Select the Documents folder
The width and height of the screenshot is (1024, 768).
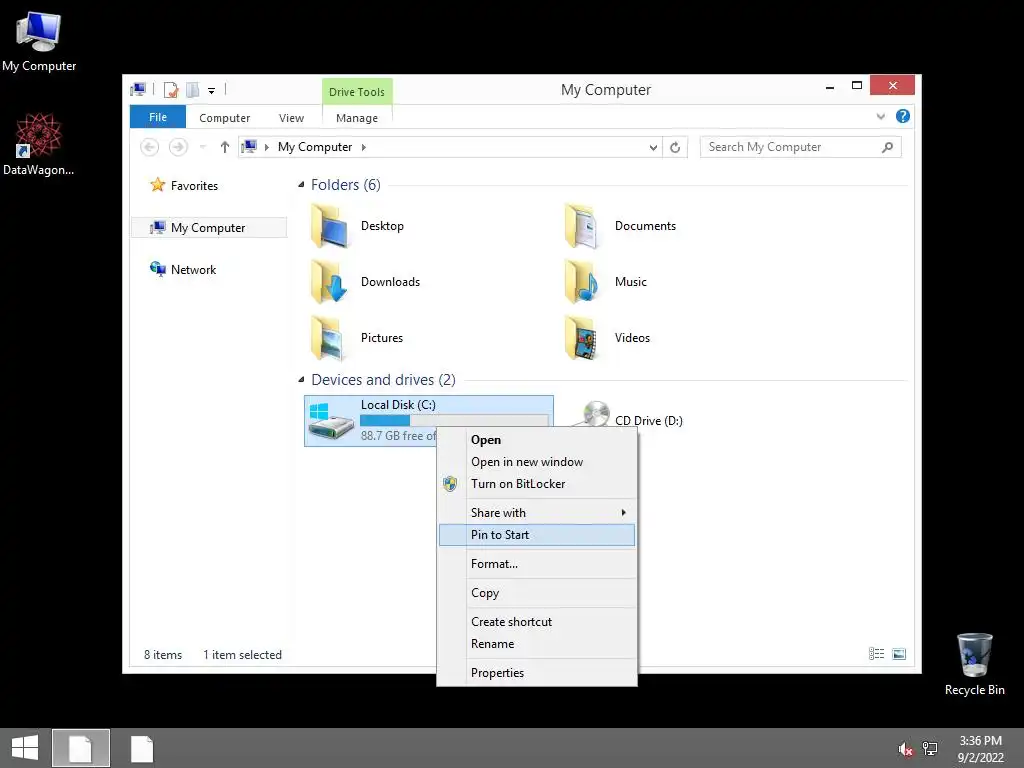click(x=620, y=226)
